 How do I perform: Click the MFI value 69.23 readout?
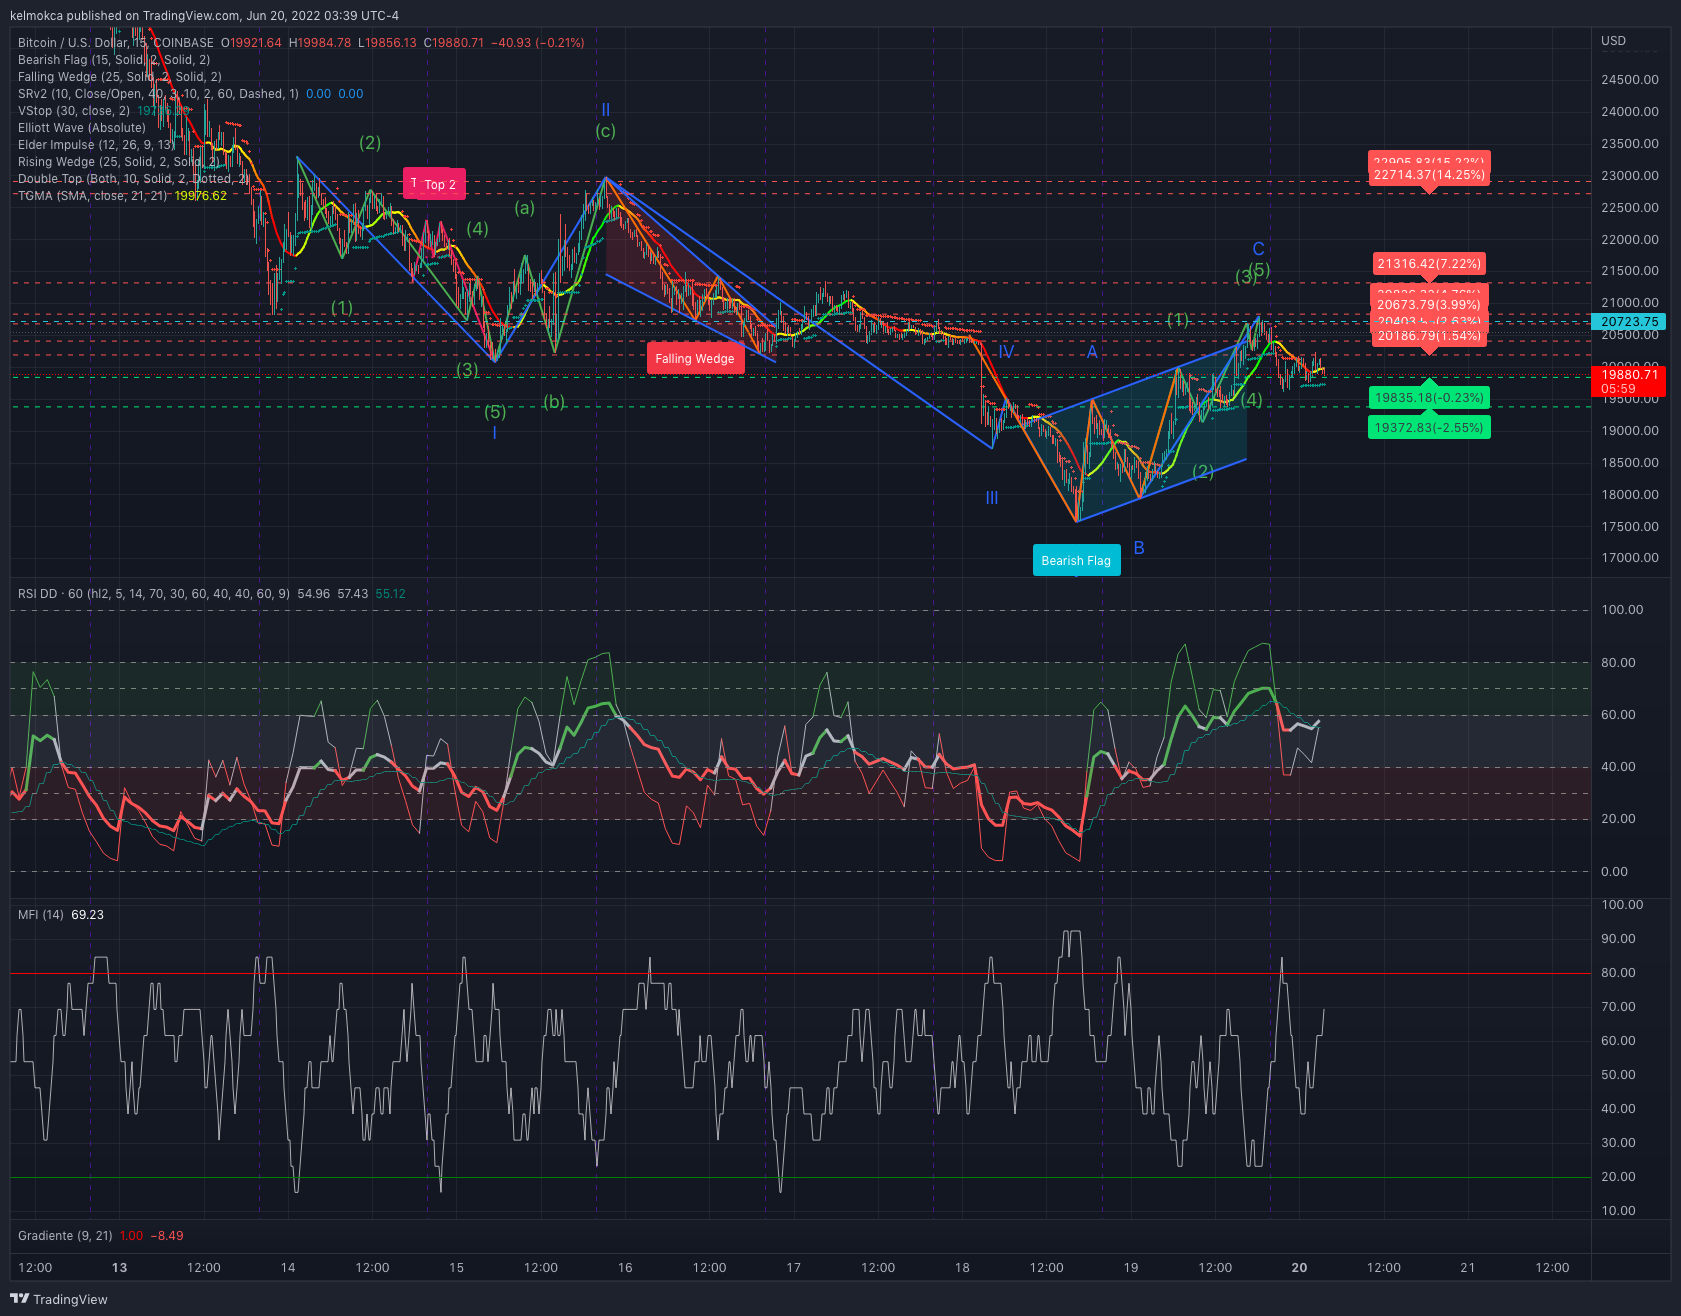(88, 915)
